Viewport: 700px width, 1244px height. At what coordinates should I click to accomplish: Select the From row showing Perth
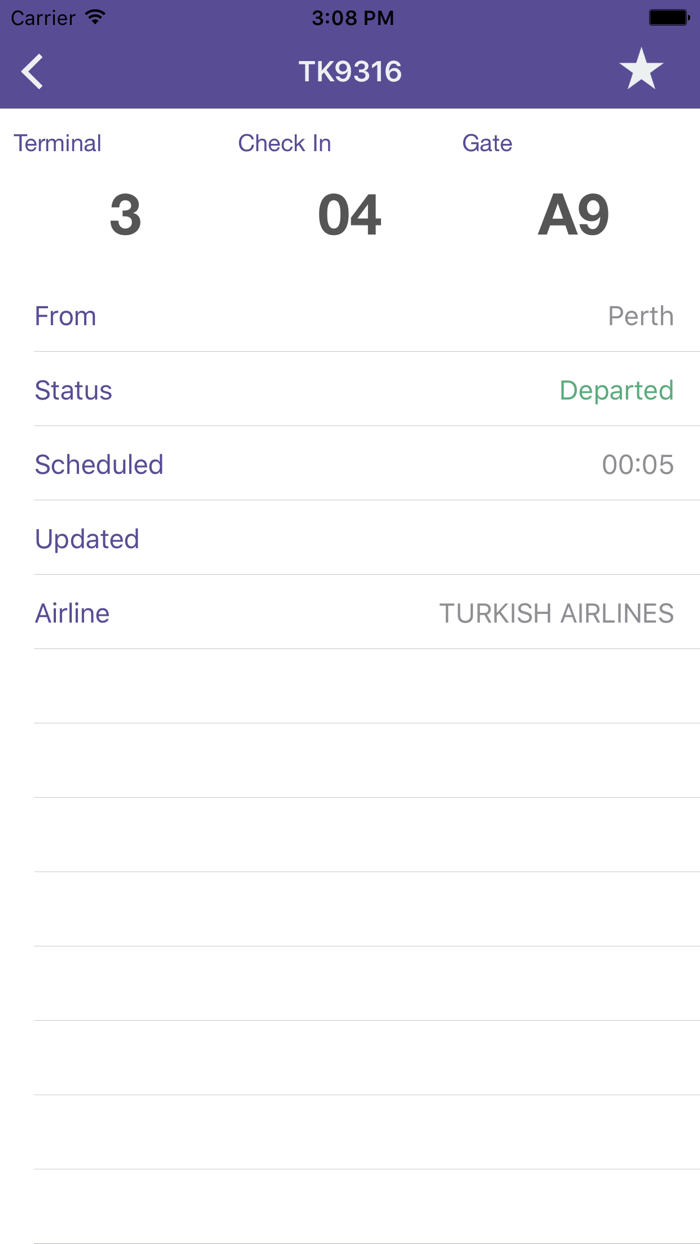point(350,316)
